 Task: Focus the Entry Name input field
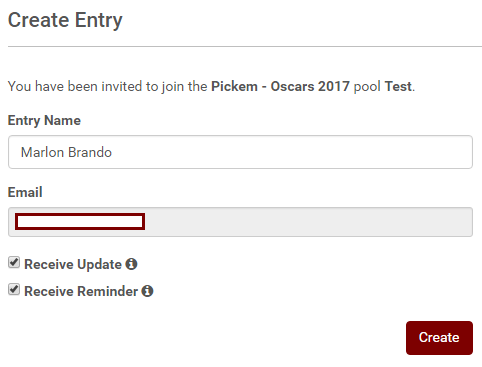[240, 152]
